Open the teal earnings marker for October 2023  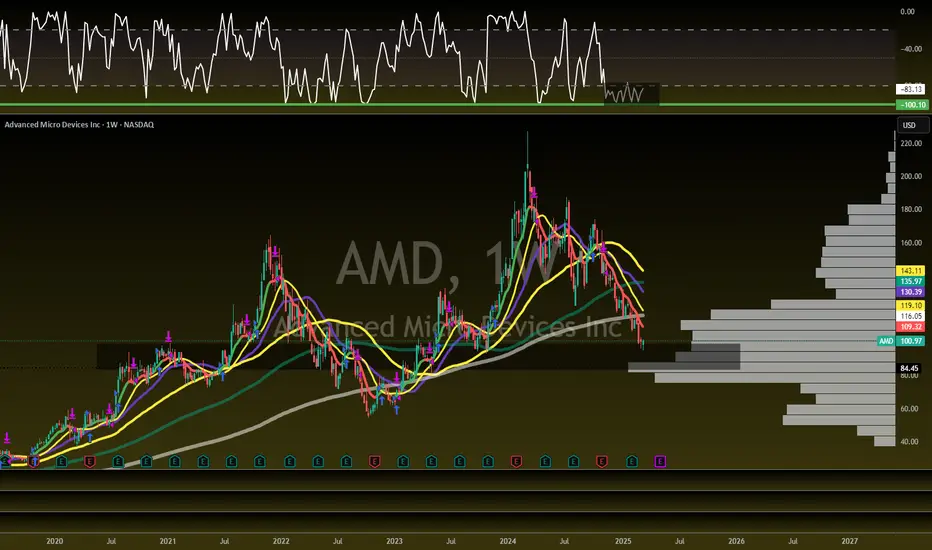488,461
